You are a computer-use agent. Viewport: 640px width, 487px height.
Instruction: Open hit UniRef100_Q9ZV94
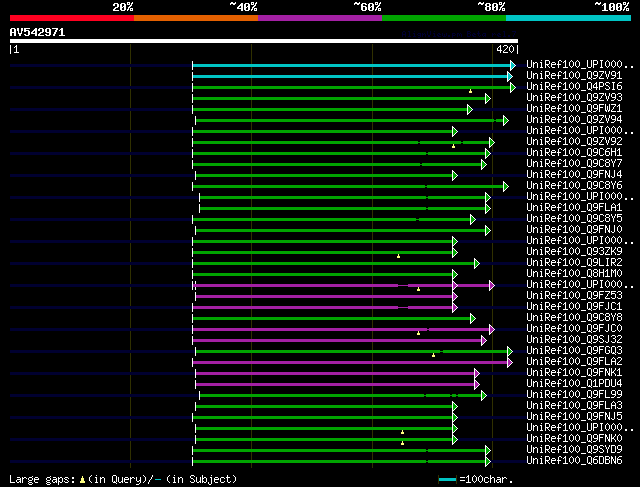tap(574, 119)
